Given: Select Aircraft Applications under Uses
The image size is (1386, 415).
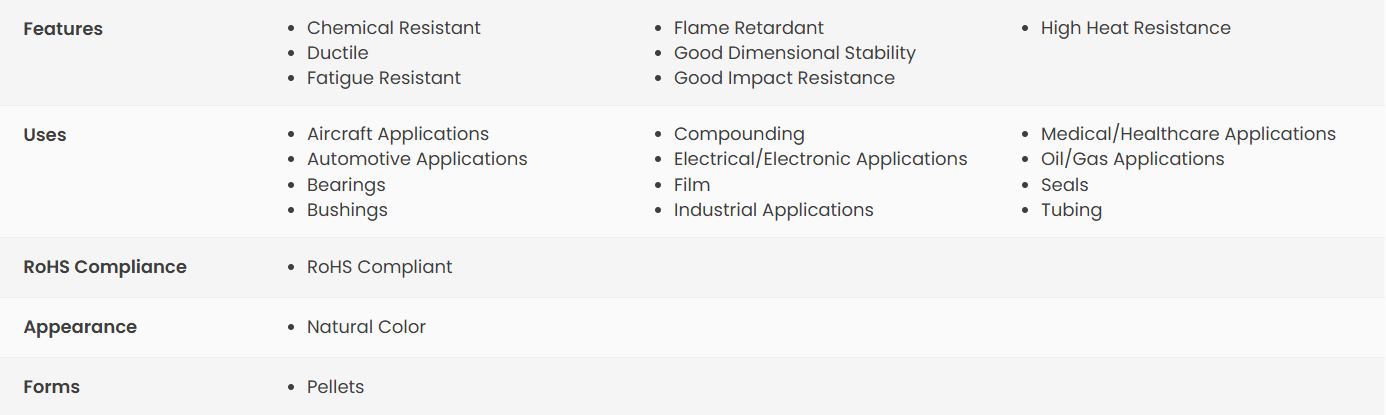Looking at the screenshot, I should click(398, 134).
